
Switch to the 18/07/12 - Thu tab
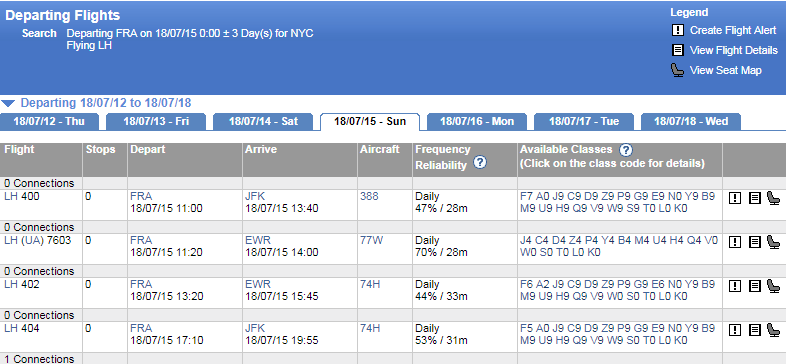pos(49,122)
